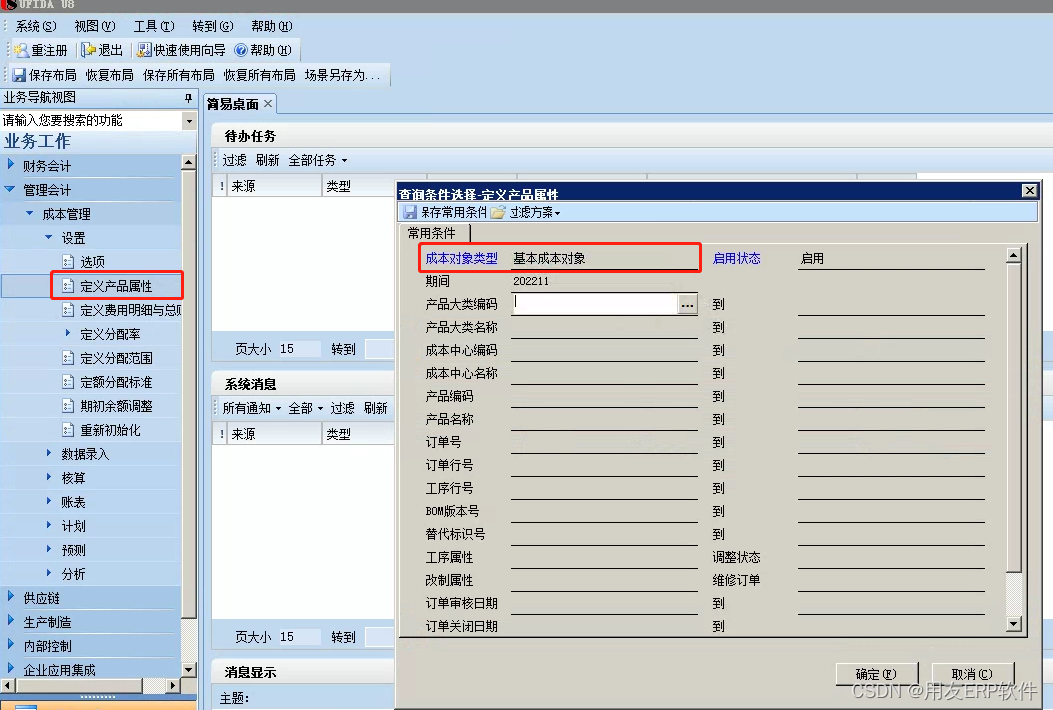Click the pin icon of 业务导航视图 panel
This screenshot has height=710, width=1053.
[188, 98]
